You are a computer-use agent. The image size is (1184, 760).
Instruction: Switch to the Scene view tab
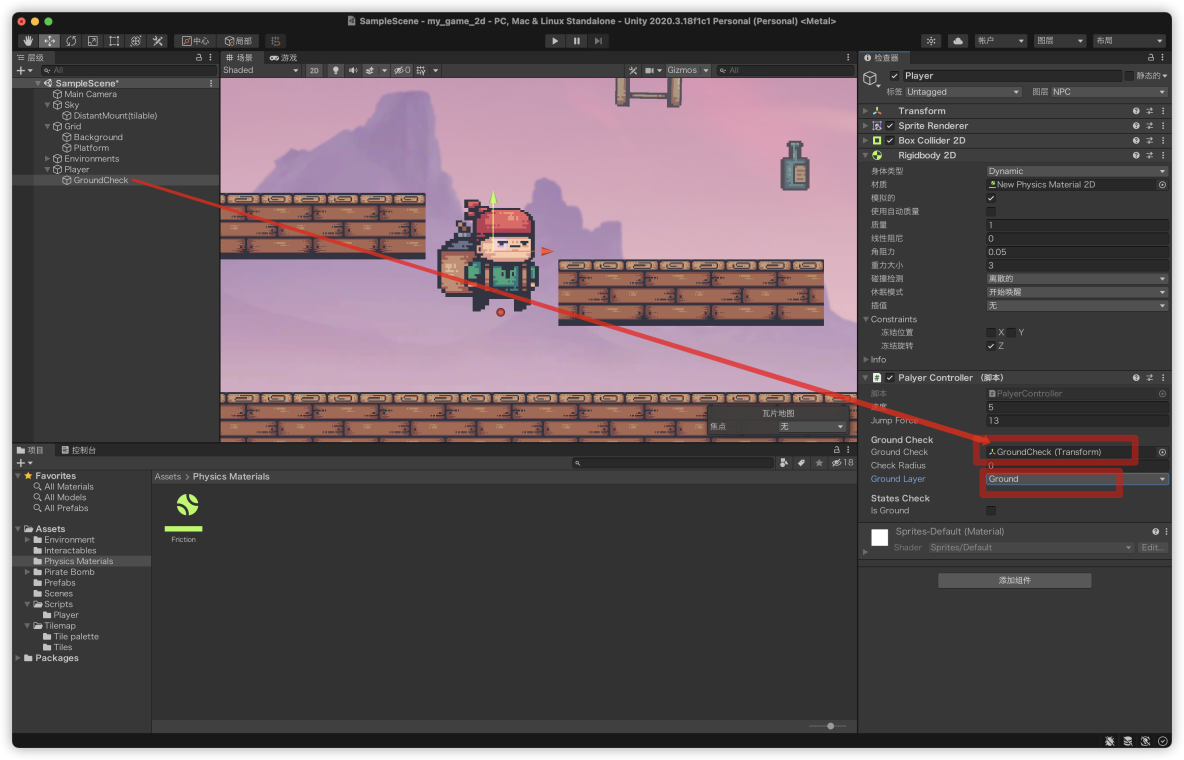240,57
